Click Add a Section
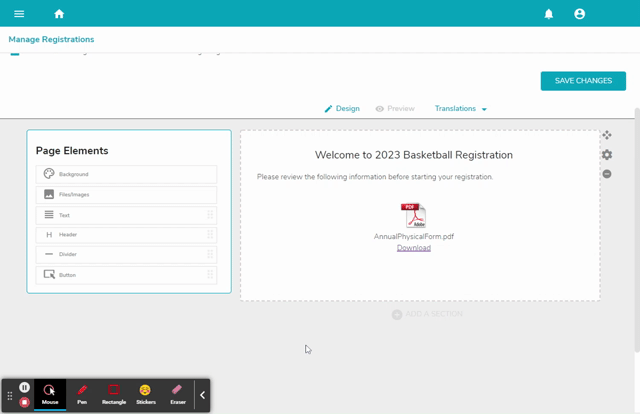640x414 pixels. (427, 314)
